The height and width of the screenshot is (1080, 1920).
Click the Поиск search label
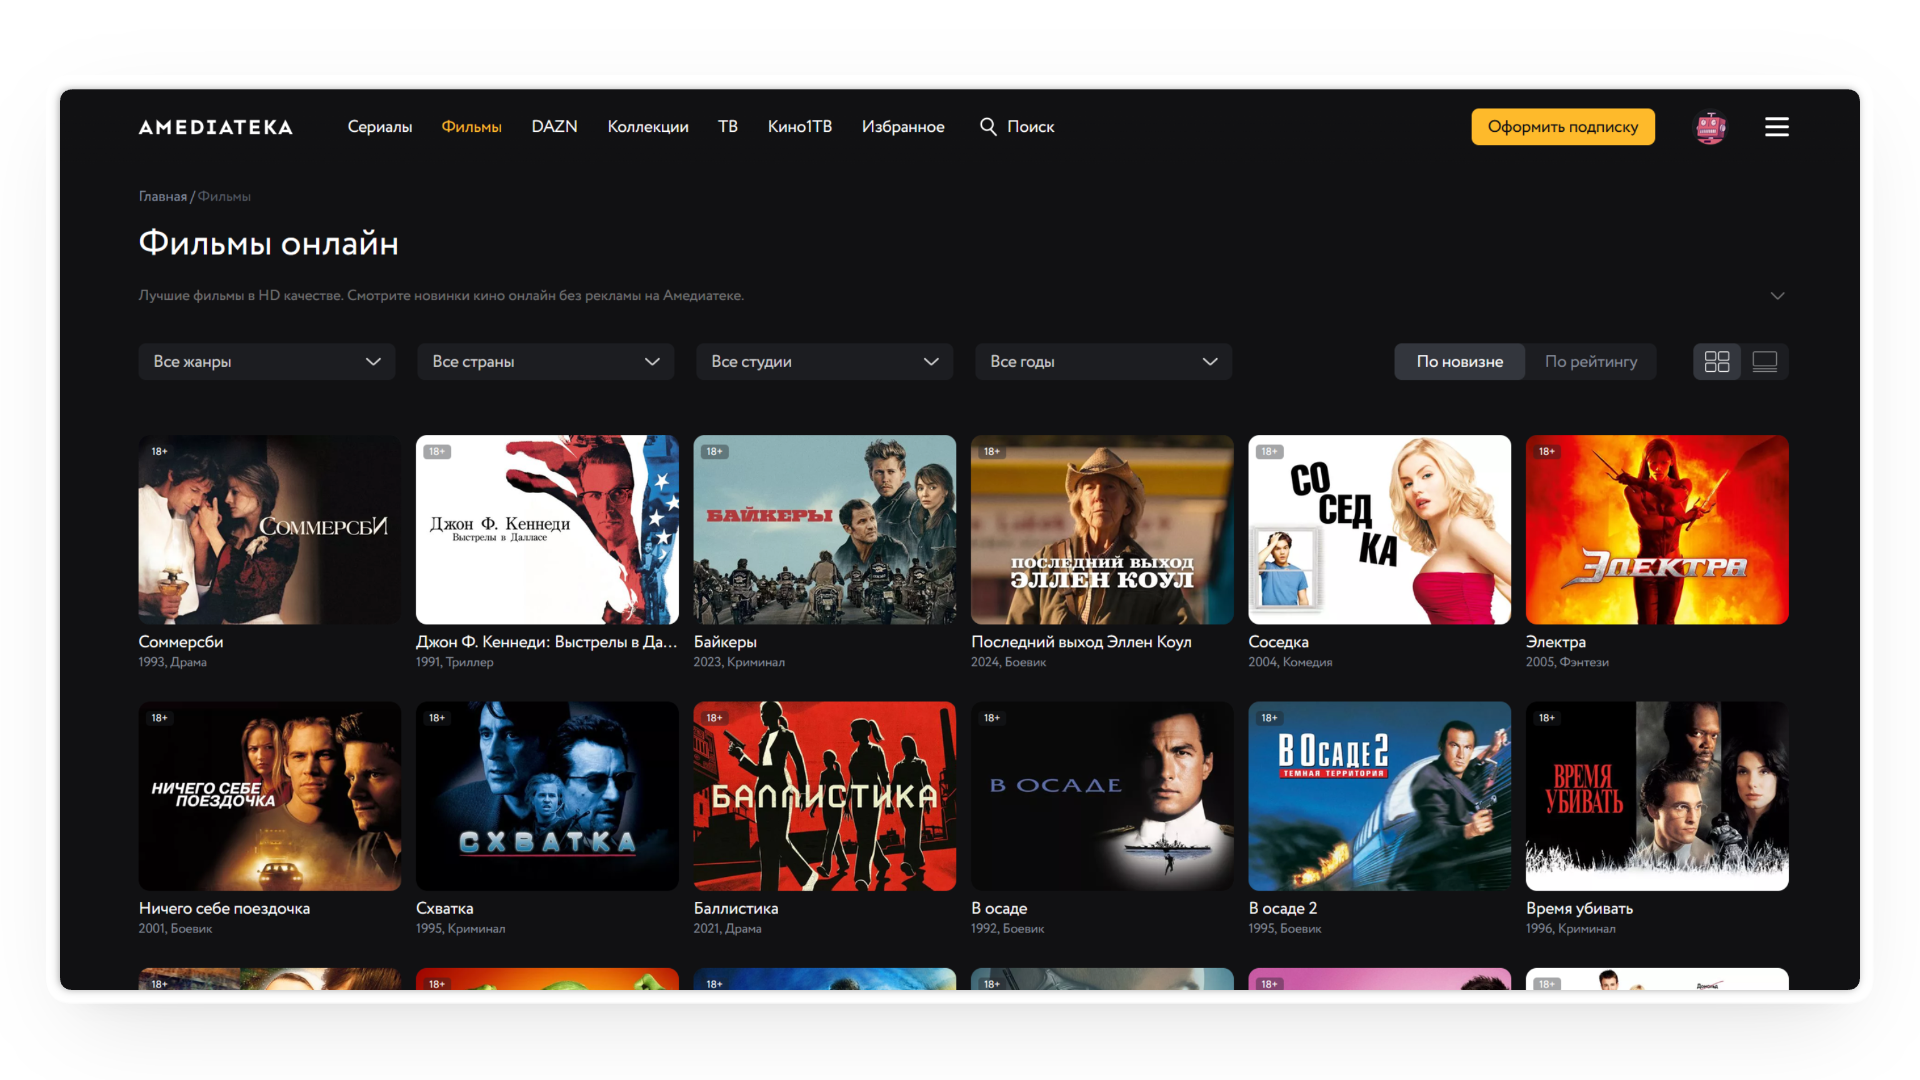(1031, 127)
